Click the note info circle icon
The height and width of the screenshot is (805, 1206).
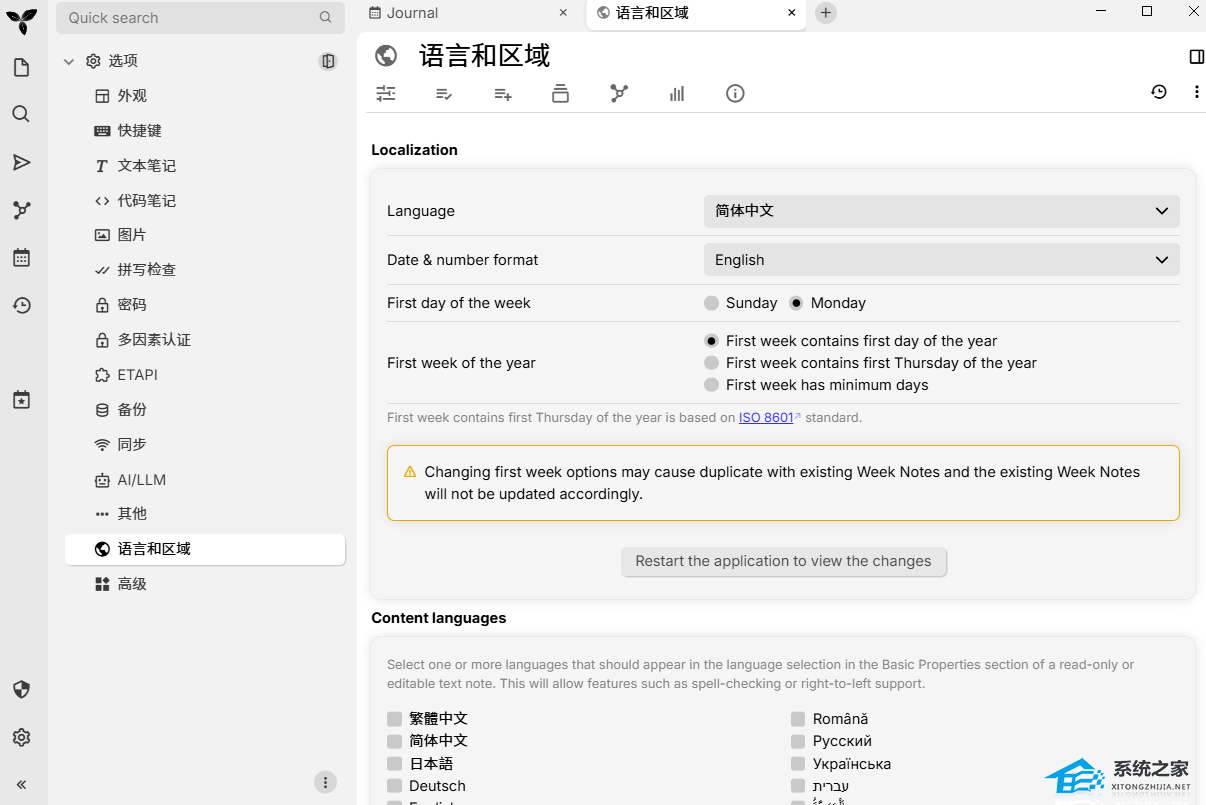click(x=735, y=93)
